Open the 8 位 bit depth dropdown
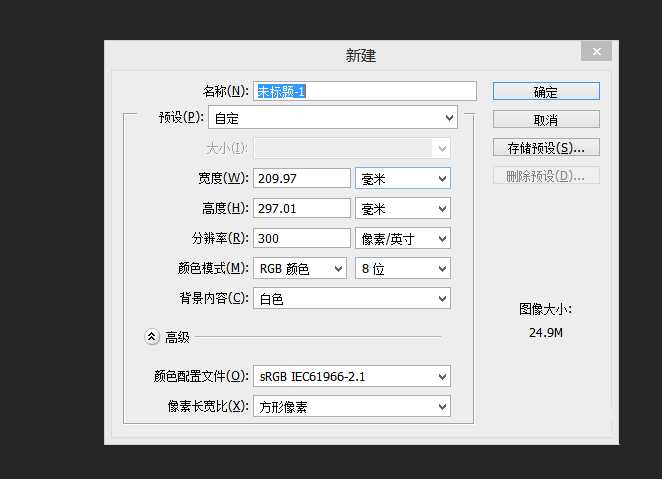This screenshot has height=479, width=662. click(403, 268)
